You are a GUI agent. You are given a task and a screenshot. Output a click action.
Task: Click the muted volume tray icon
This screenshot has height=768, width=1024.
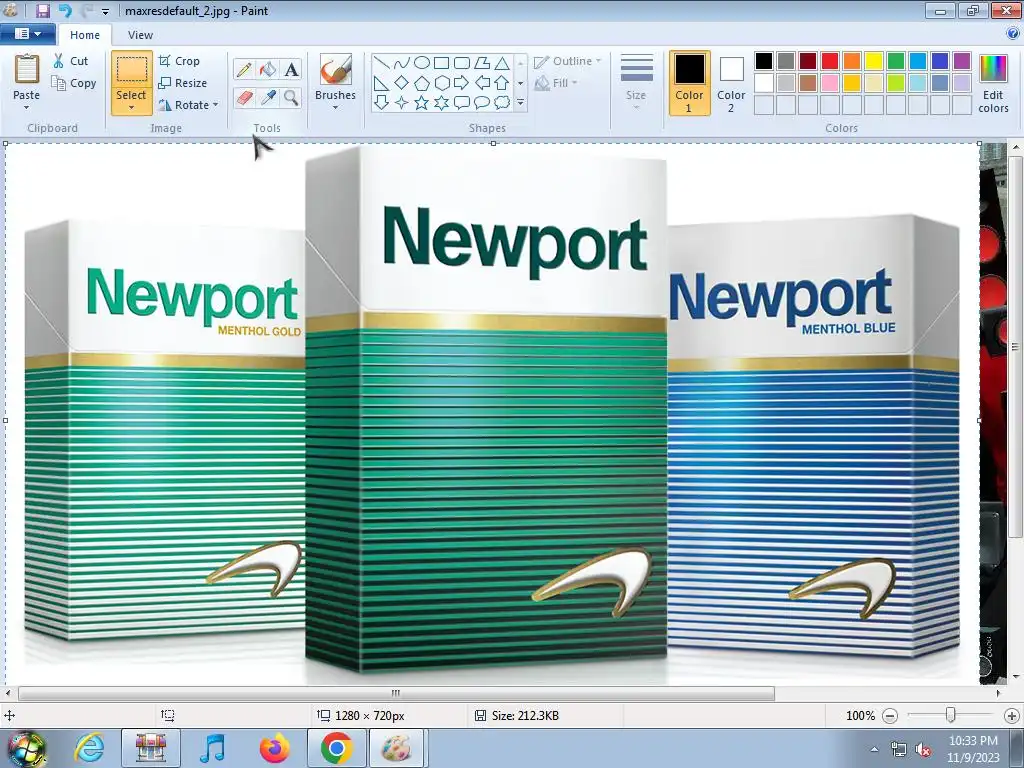(923, 750)
